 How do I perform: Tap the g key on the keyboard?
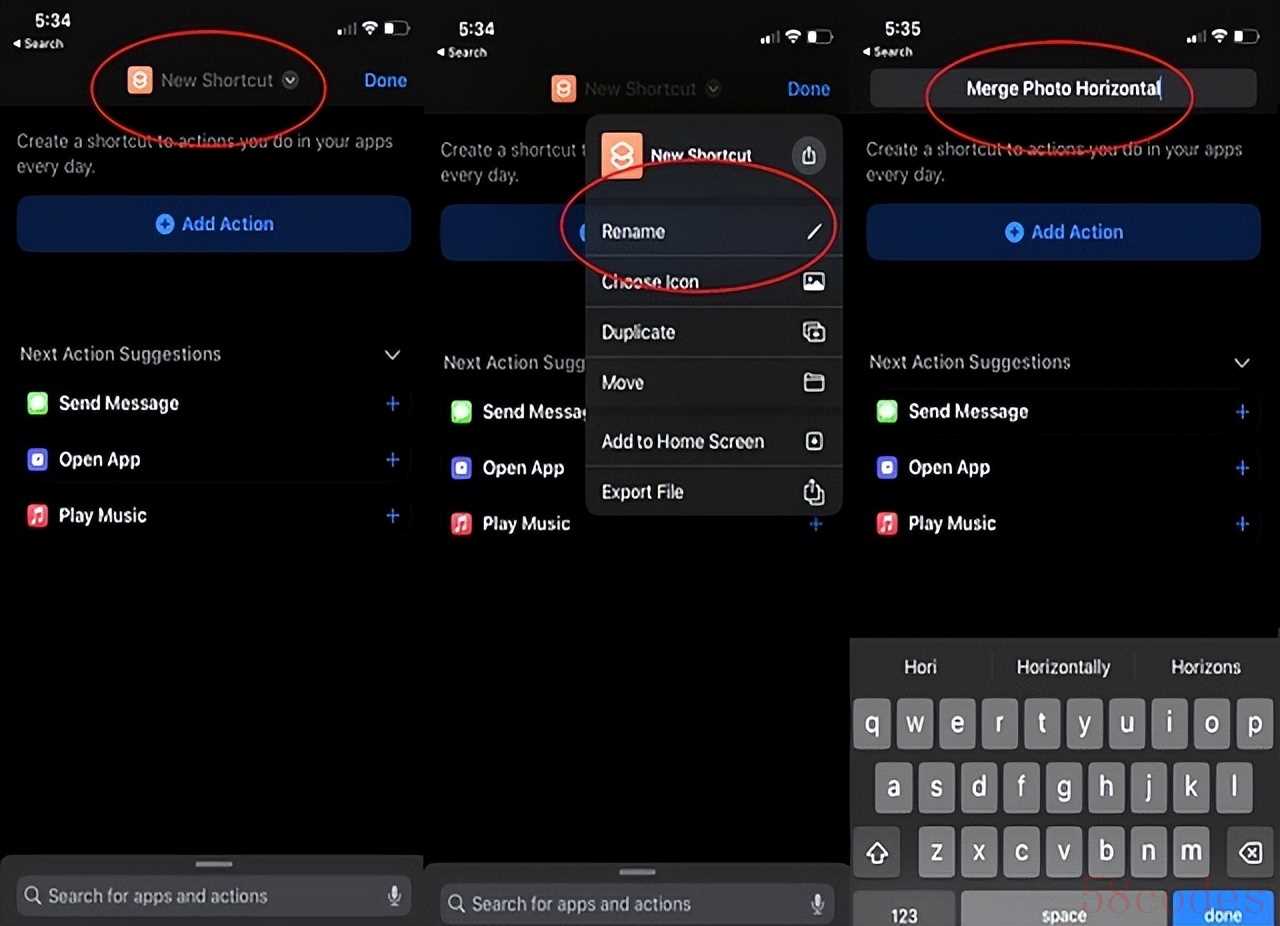[1063, 788]
